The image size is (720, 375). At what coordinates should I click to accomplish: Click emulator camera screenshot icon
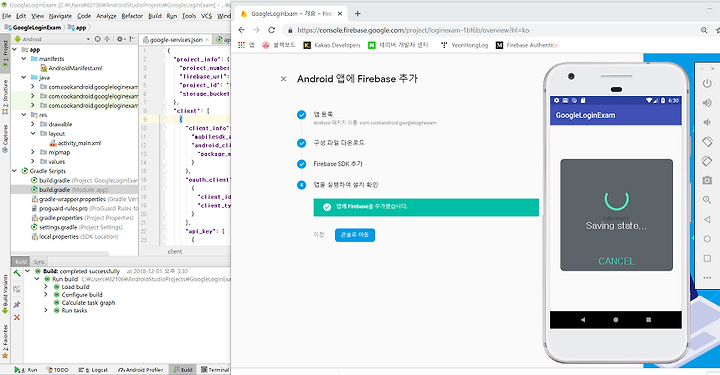coord(707,180)
